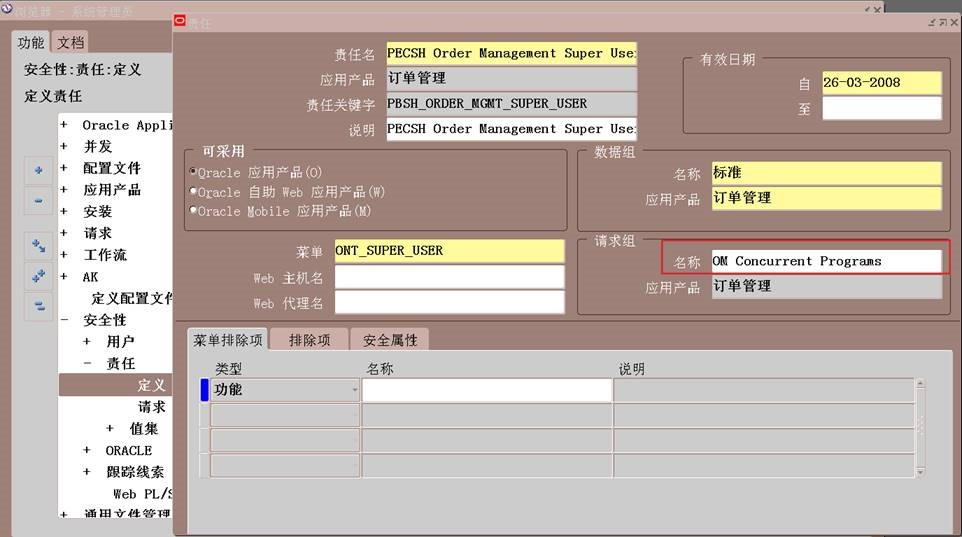Select the 请求 item under 责任
Viewport: 962px width, 537px height.
coord(151,406)
